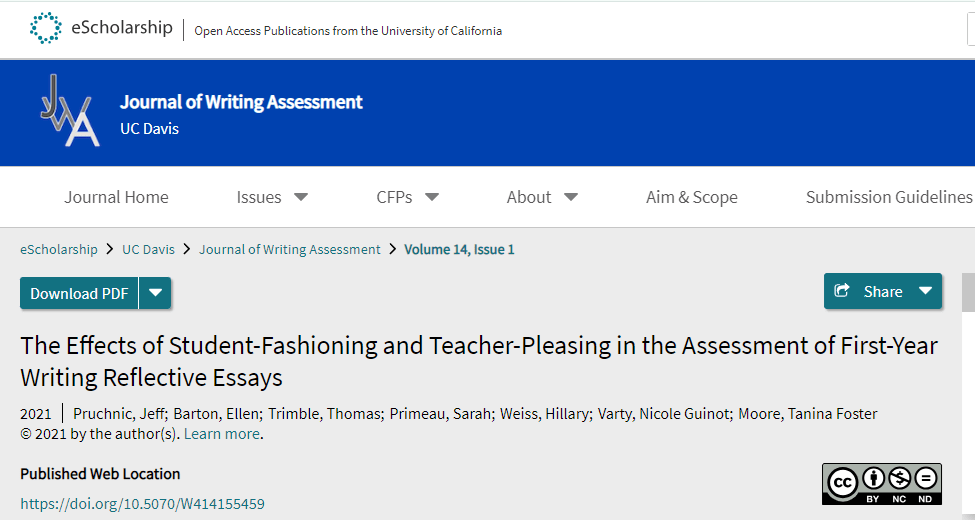Click the article title heading

pyautogui.click(x=479, y=361)
